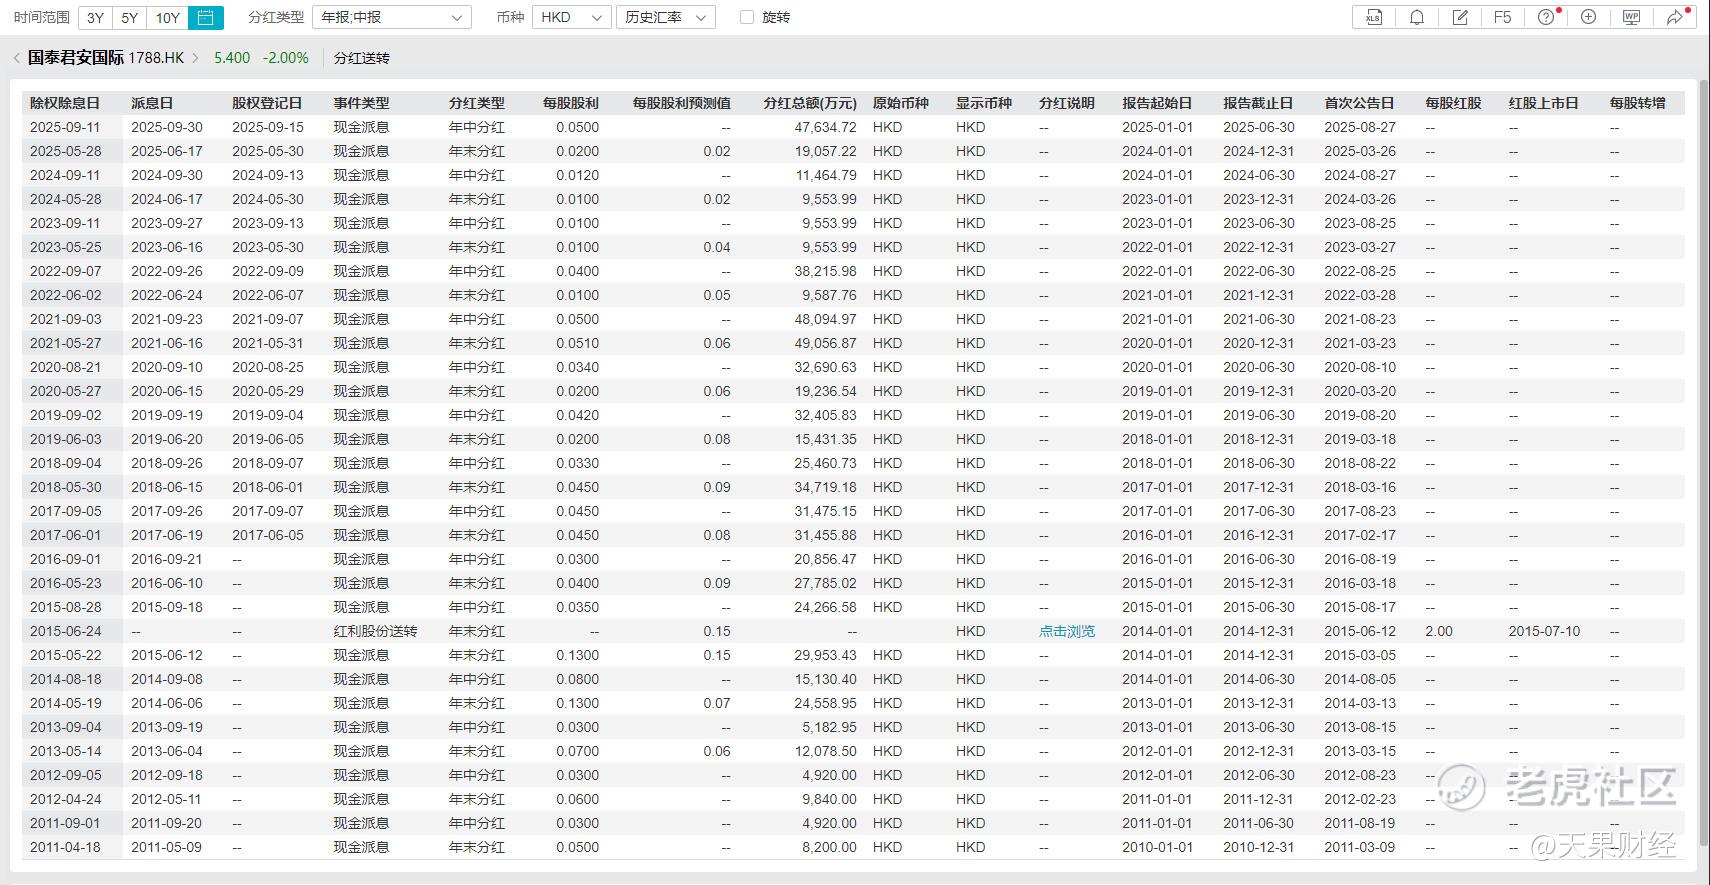1710x885 pixels.
Task: Select report end date 2016-06-30 cell
Action: 1259,559
